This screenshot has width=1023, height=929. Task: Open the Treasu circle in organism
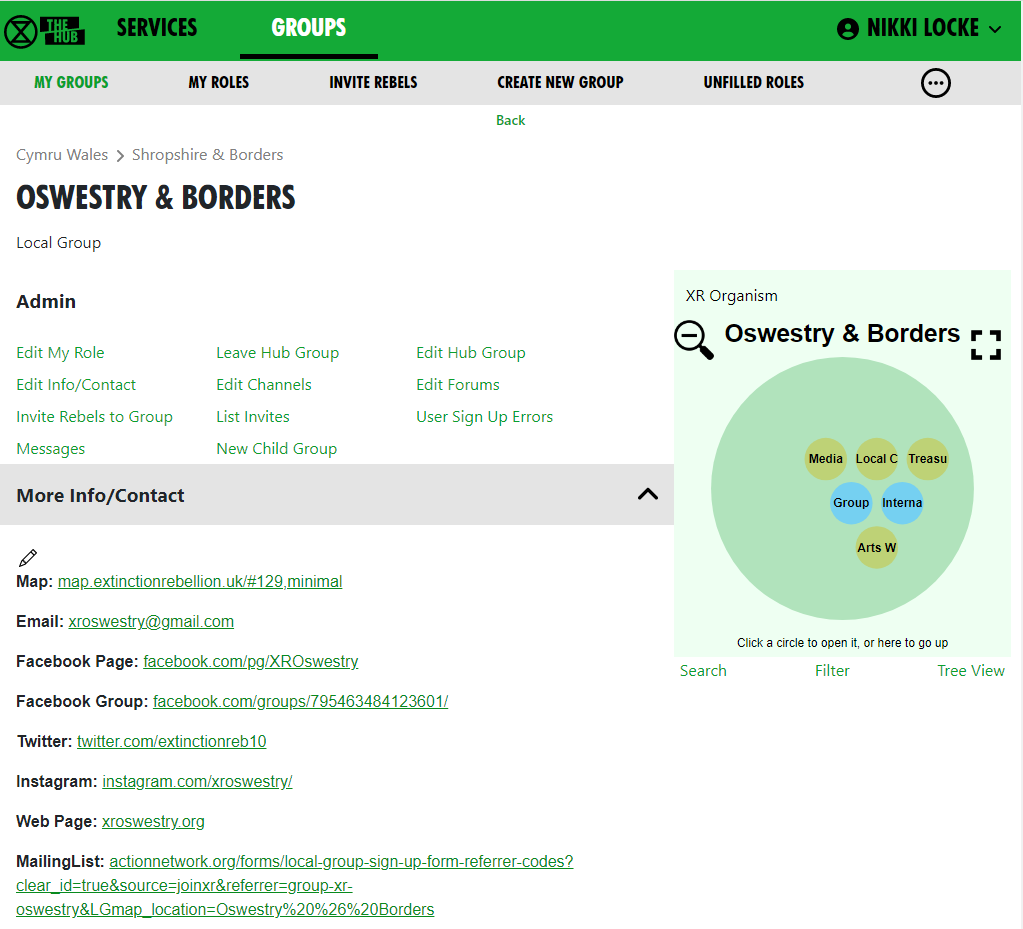click(x=927, y=459)
